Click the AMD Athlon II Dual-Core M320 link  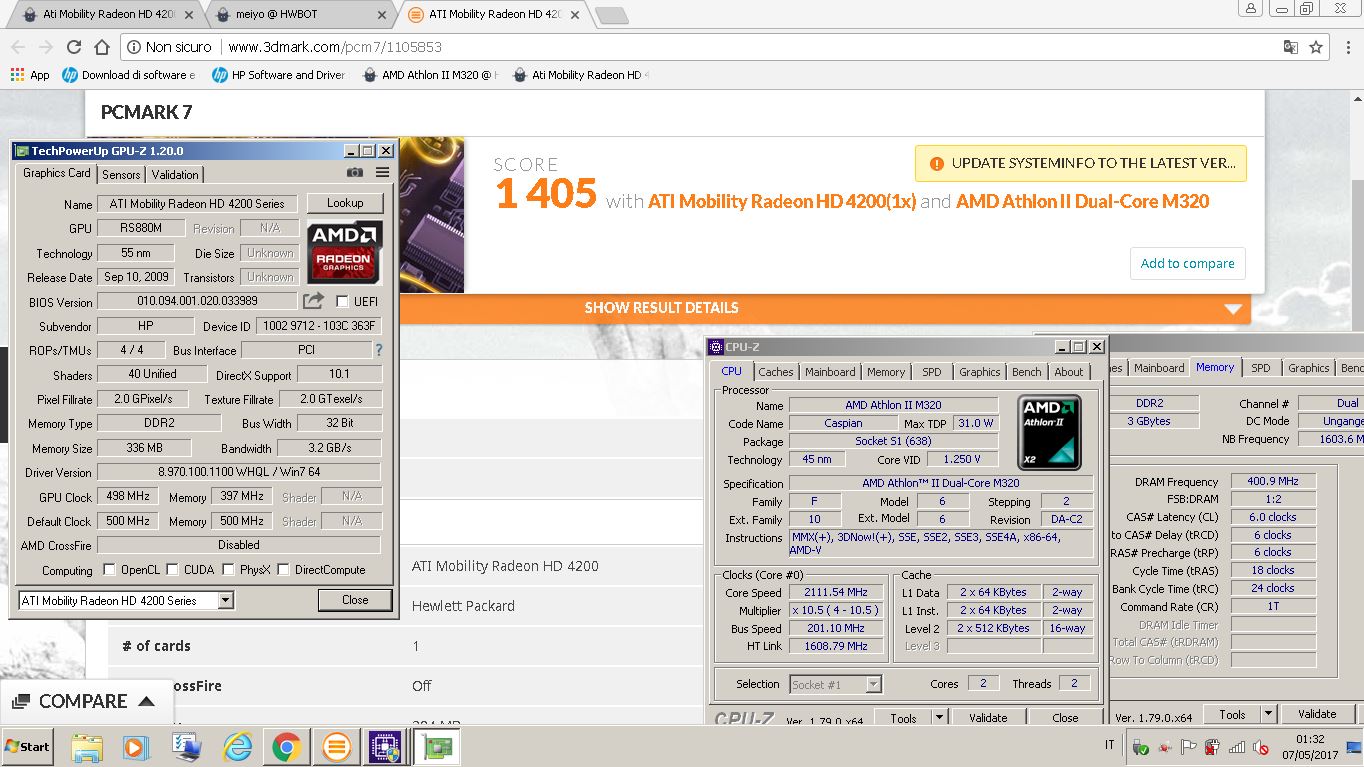click(1083, 201)
